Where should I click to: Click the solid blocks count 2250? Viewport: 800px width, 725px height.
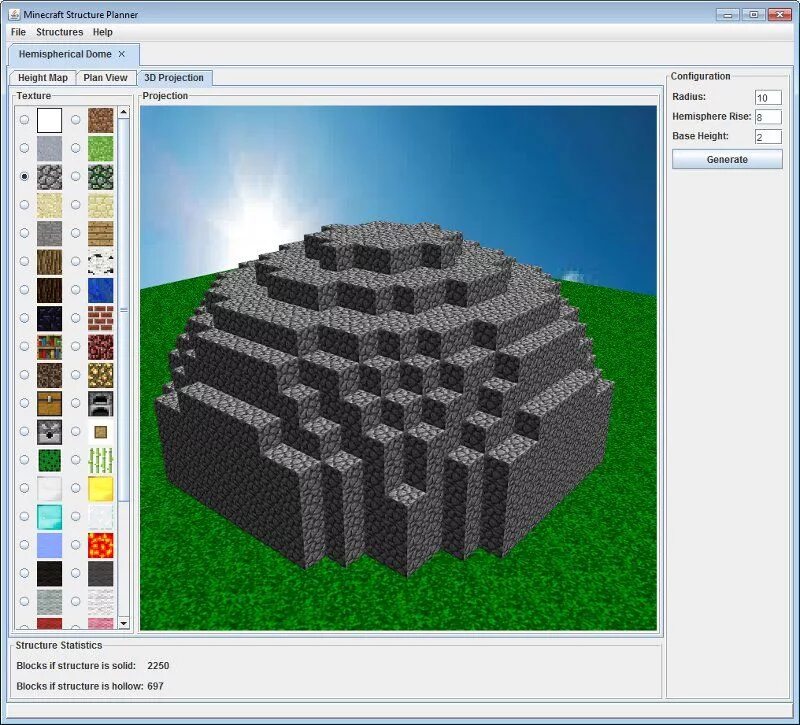[158, 665]
